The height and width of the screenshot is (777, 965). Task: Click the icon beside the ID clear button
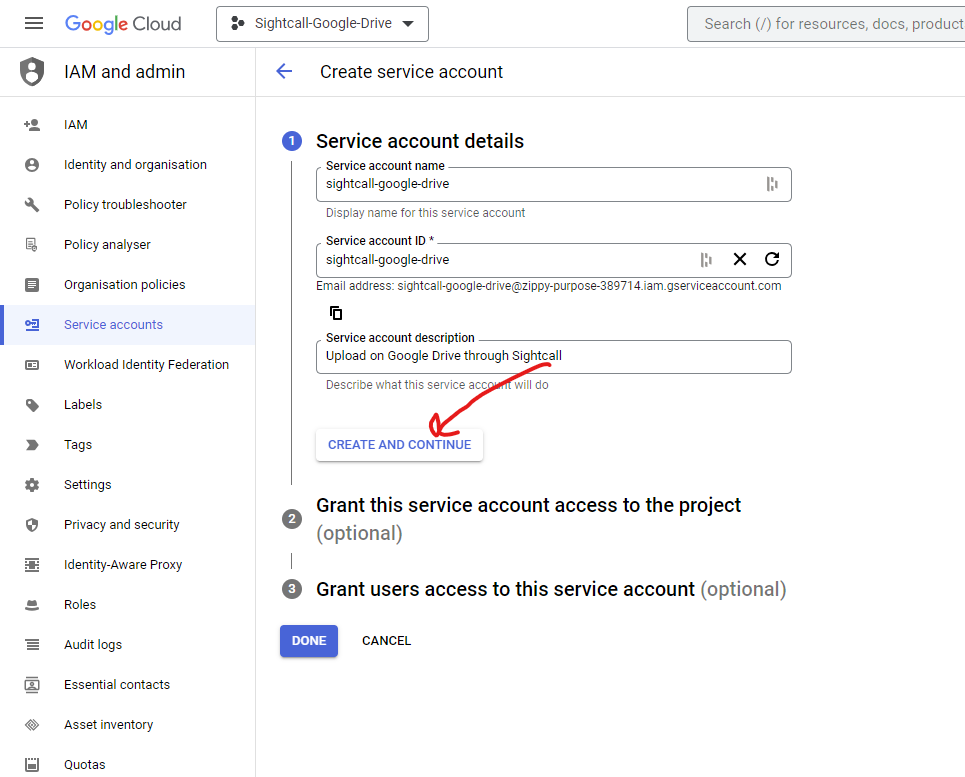coord(706,260)
